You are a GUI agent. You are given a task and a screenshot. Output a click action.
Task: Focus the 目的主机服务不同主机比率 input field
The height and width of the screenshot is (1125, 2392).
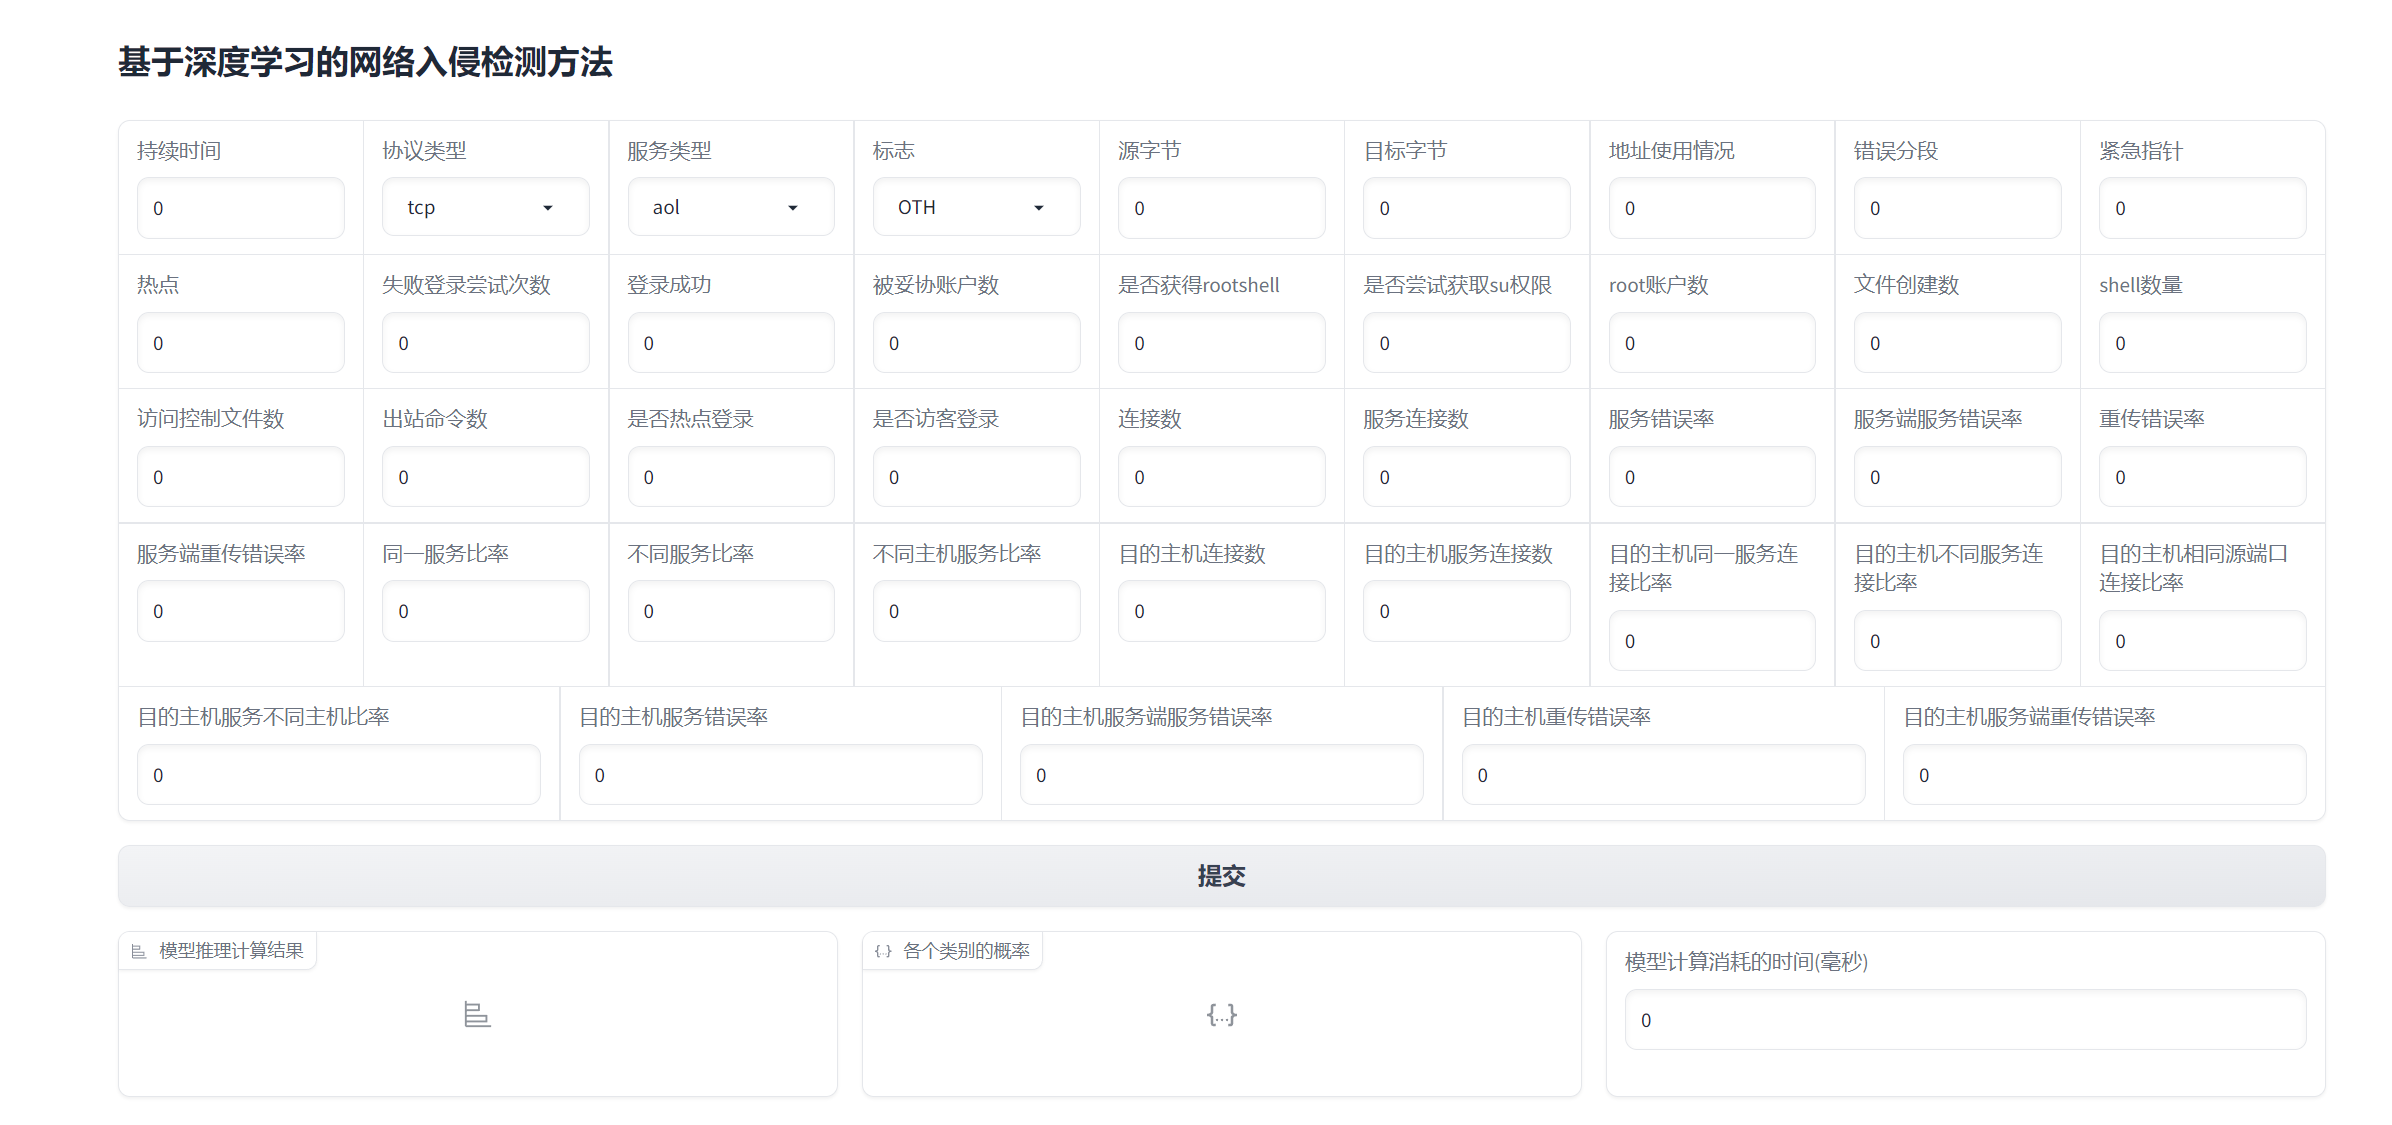coord(339,775)
